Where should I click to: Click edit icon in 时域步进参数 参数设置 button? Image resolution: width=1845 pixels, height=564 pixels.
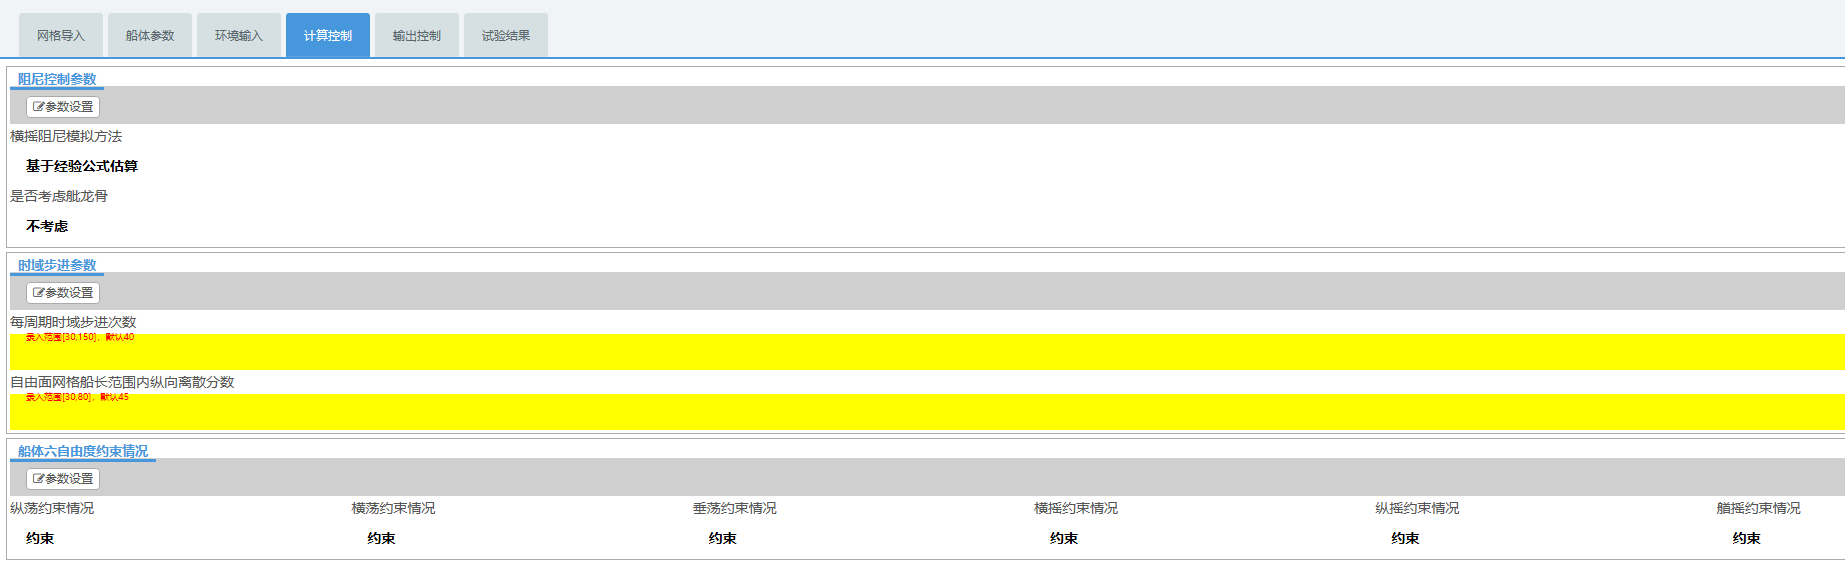pyautogui.click(x=39, y=293)
